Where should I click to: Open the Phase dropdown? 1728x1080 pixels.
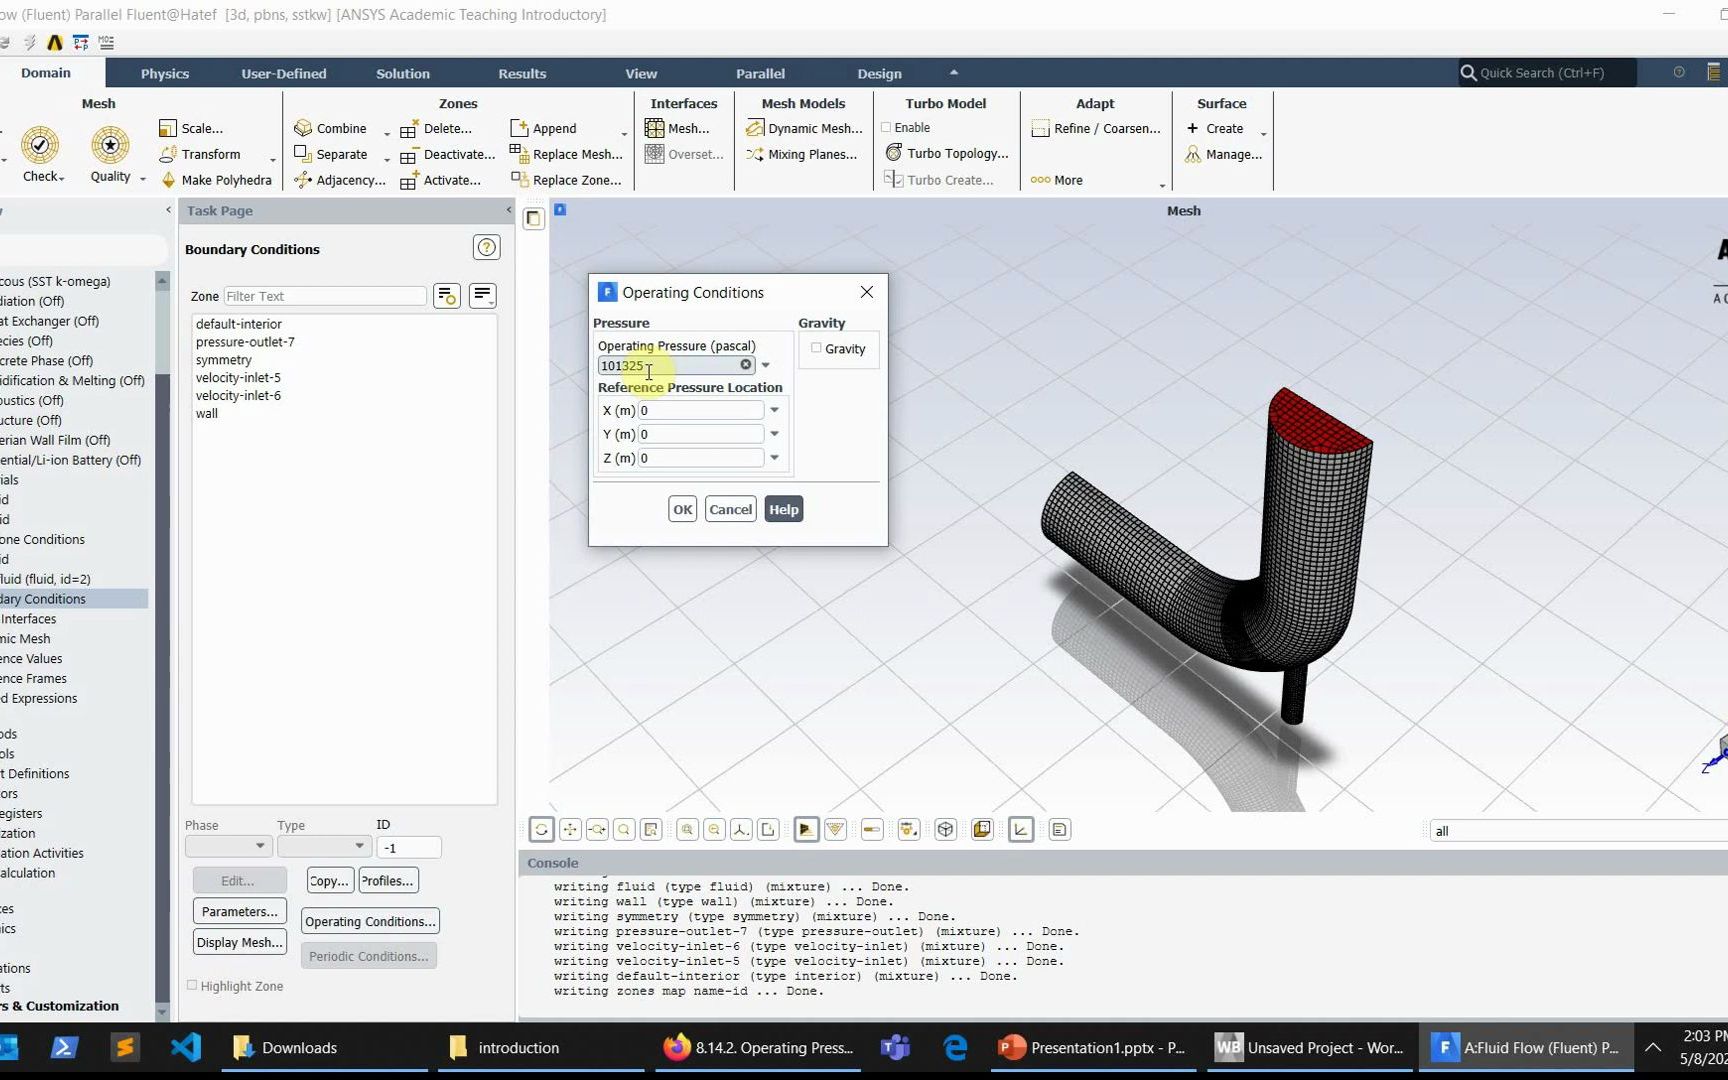227,846
